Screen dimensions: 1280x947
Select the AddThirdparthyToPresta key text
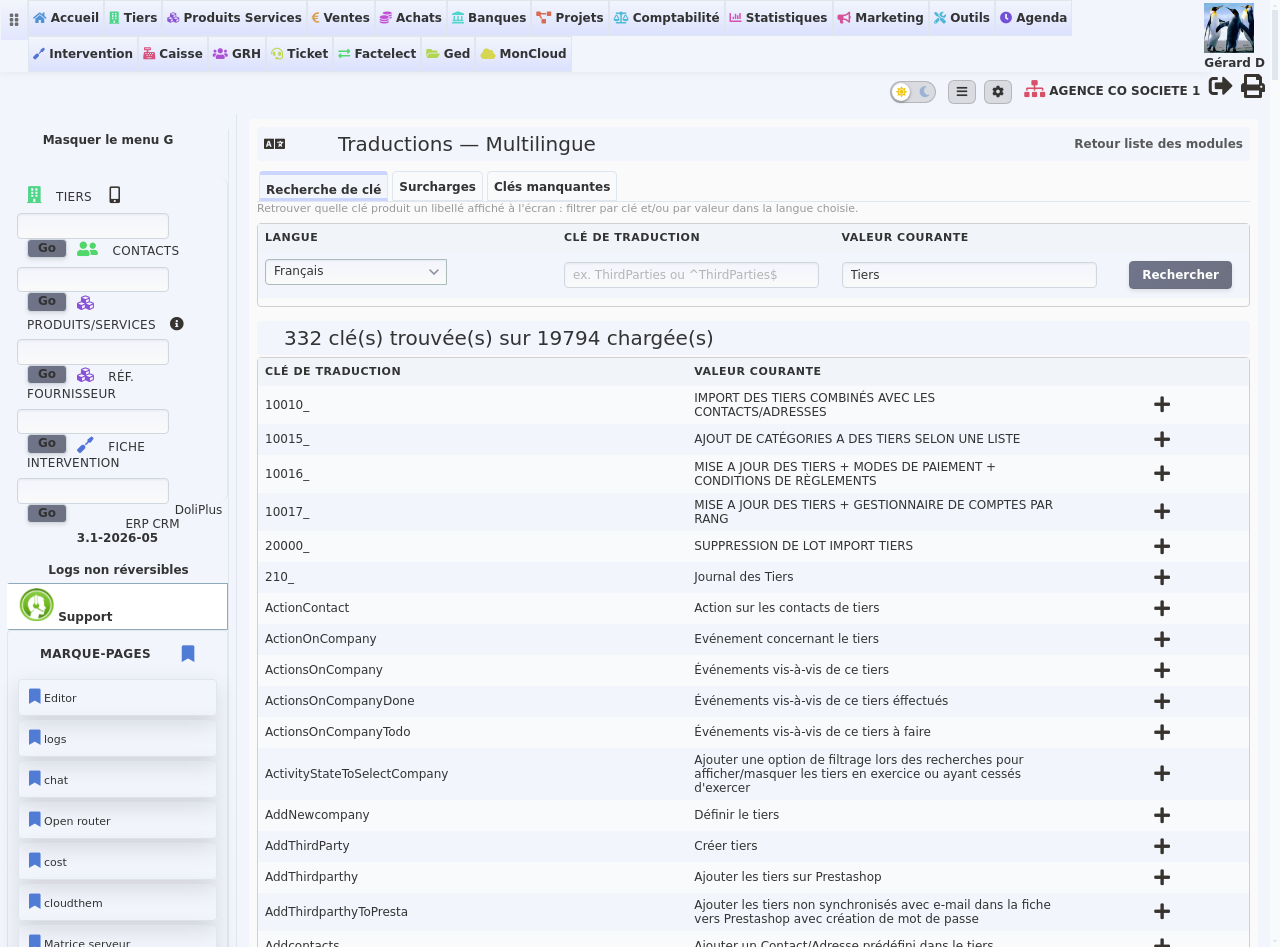(336, 912)
